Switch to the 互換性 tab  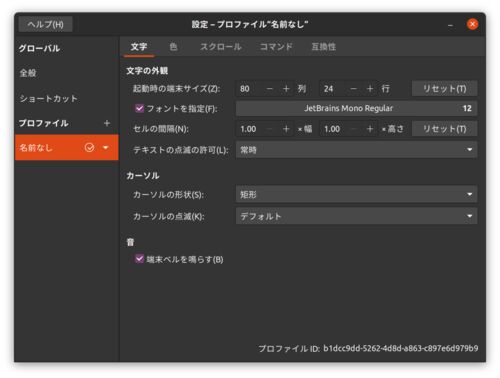pyautogui.click(x=323, y=47)
